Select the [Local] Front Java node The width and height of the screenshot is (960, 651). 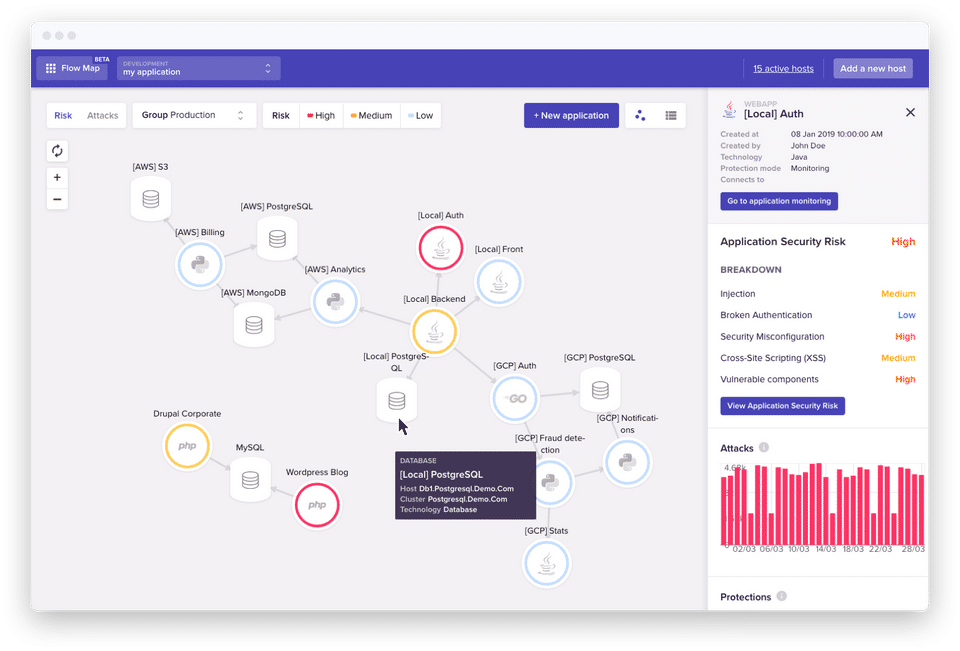pos(499,282)
